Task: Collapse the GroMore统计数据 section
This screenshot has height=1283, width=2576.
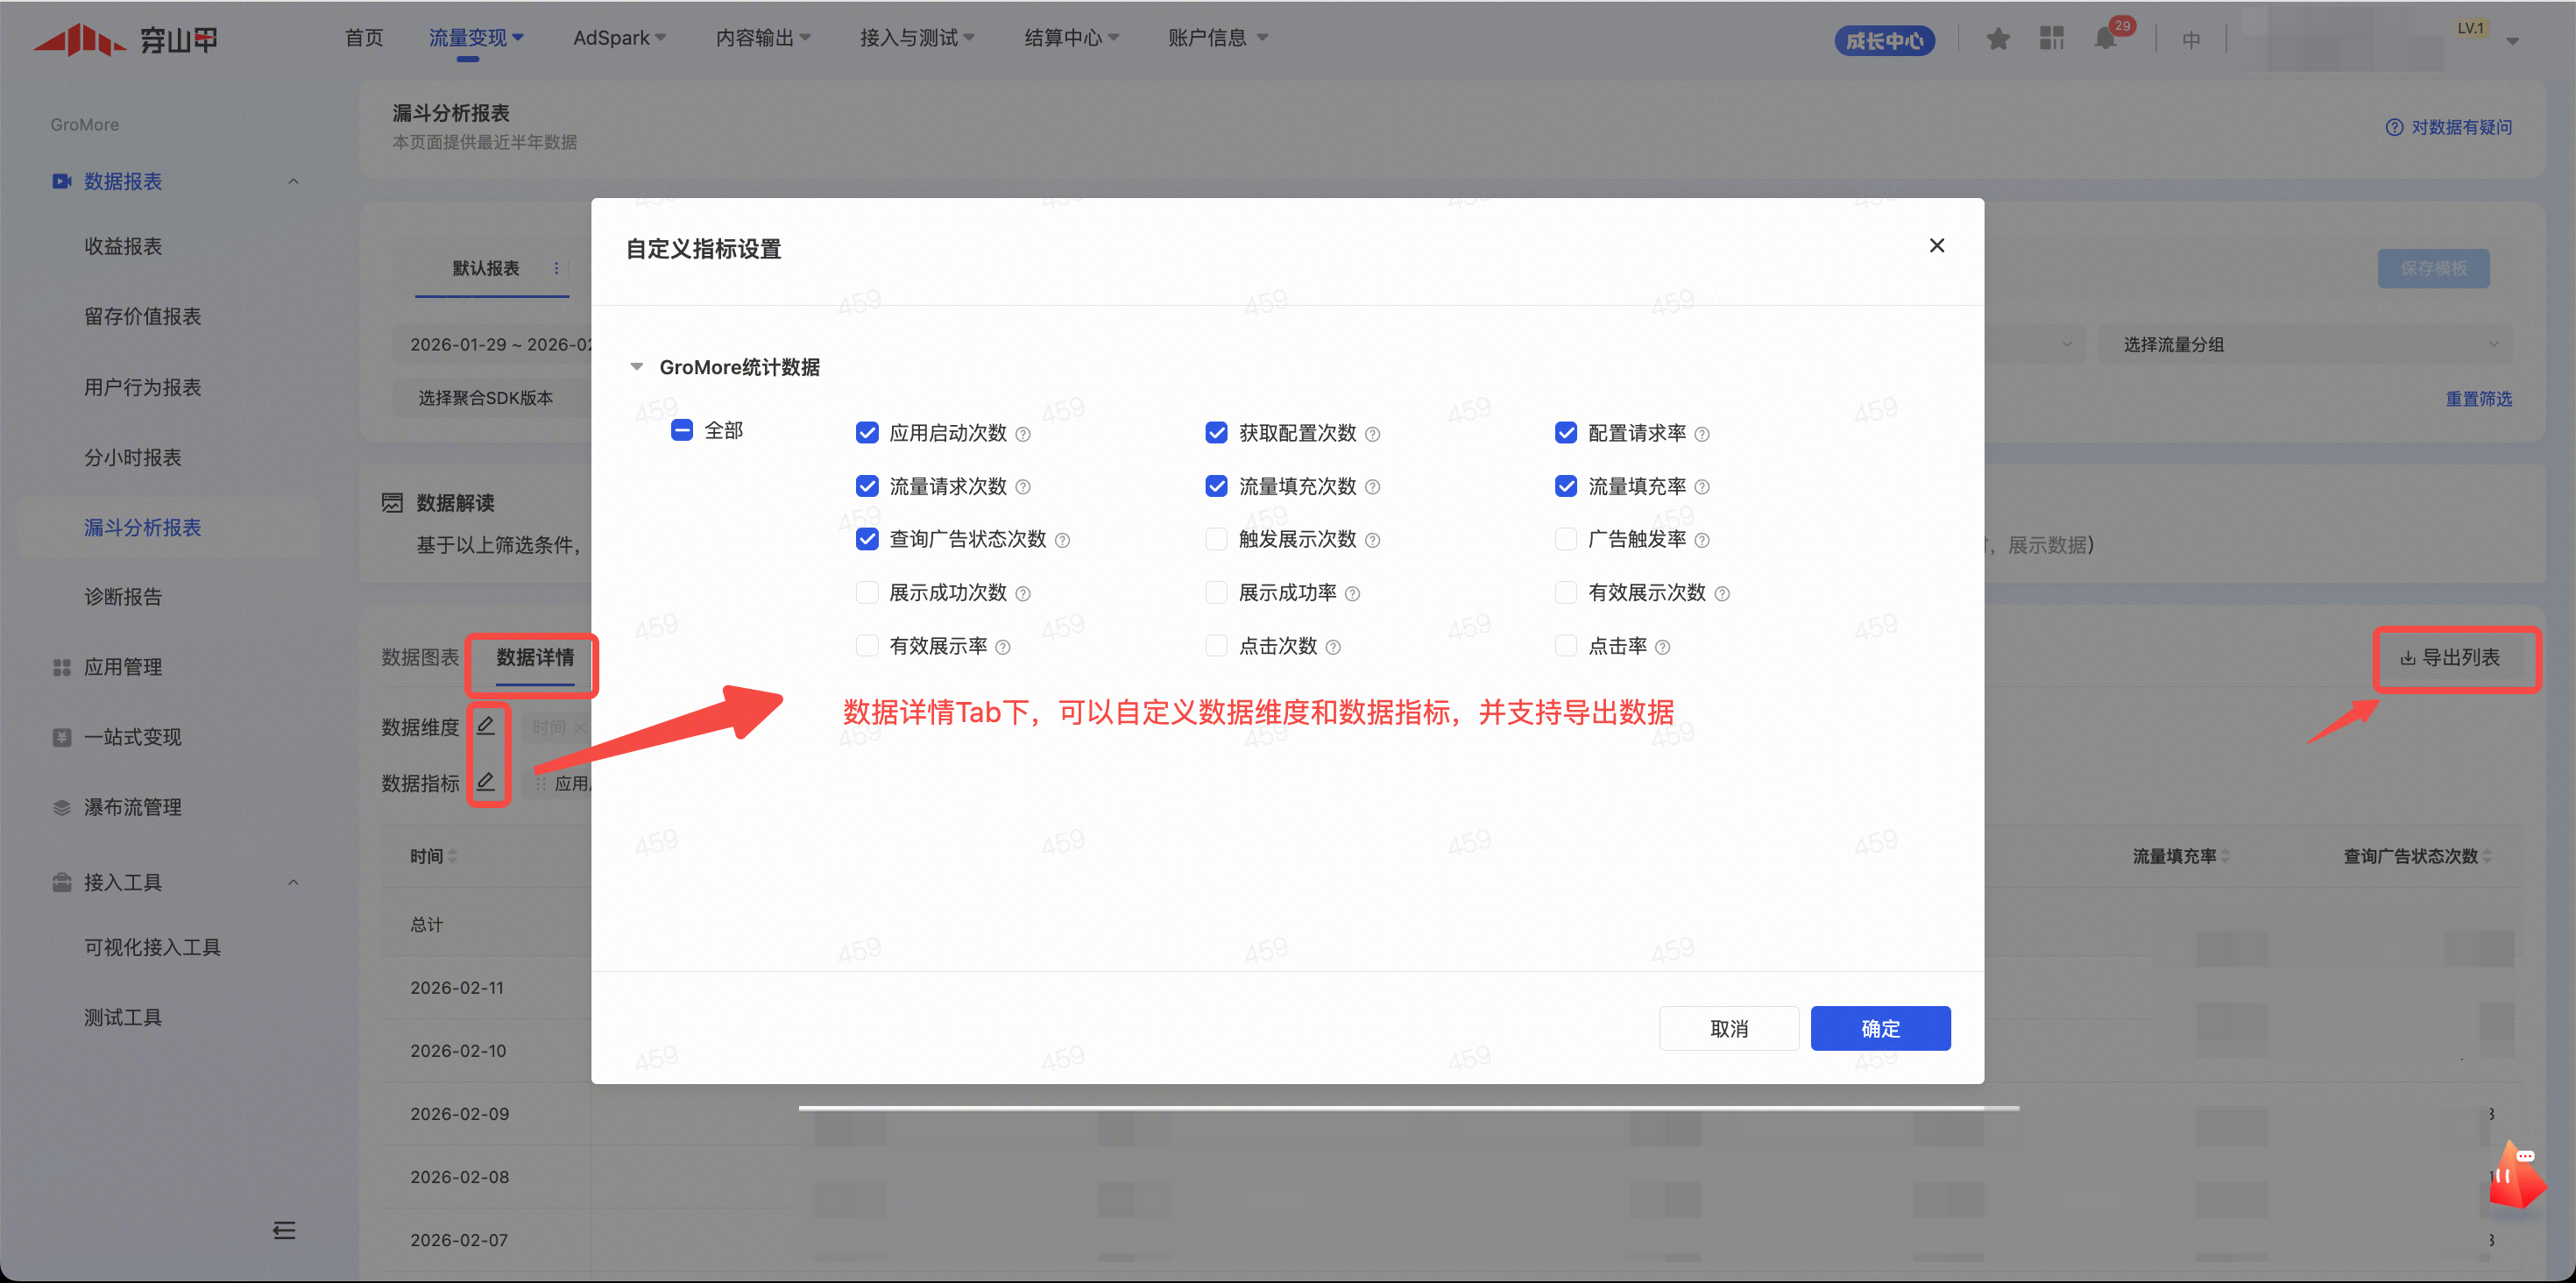Action: coord(637,367)
